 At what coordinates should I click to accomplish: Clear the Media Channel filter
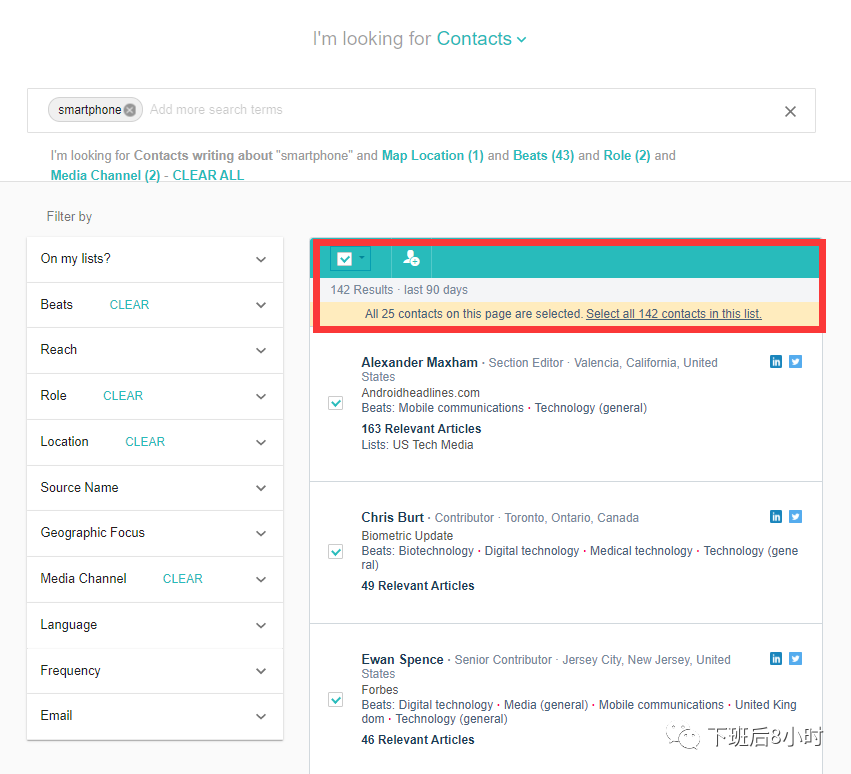point(183,579)
